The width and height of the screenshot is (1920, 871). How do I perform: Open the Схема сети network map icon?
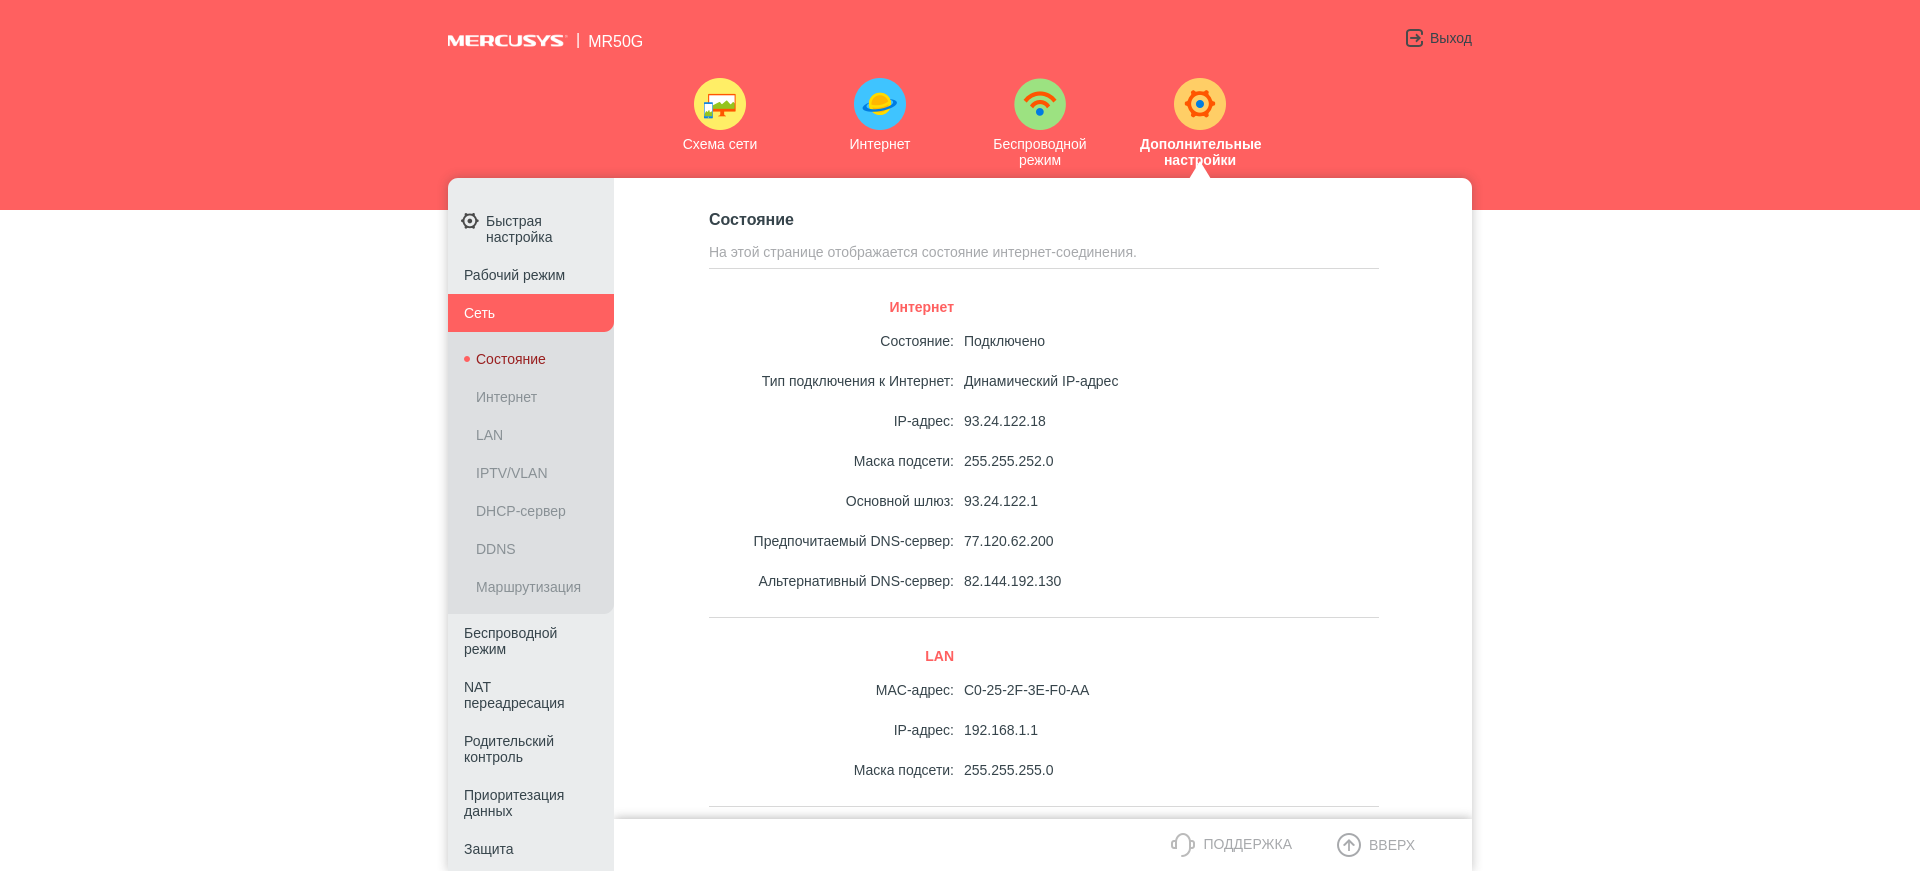coord(719,104)
